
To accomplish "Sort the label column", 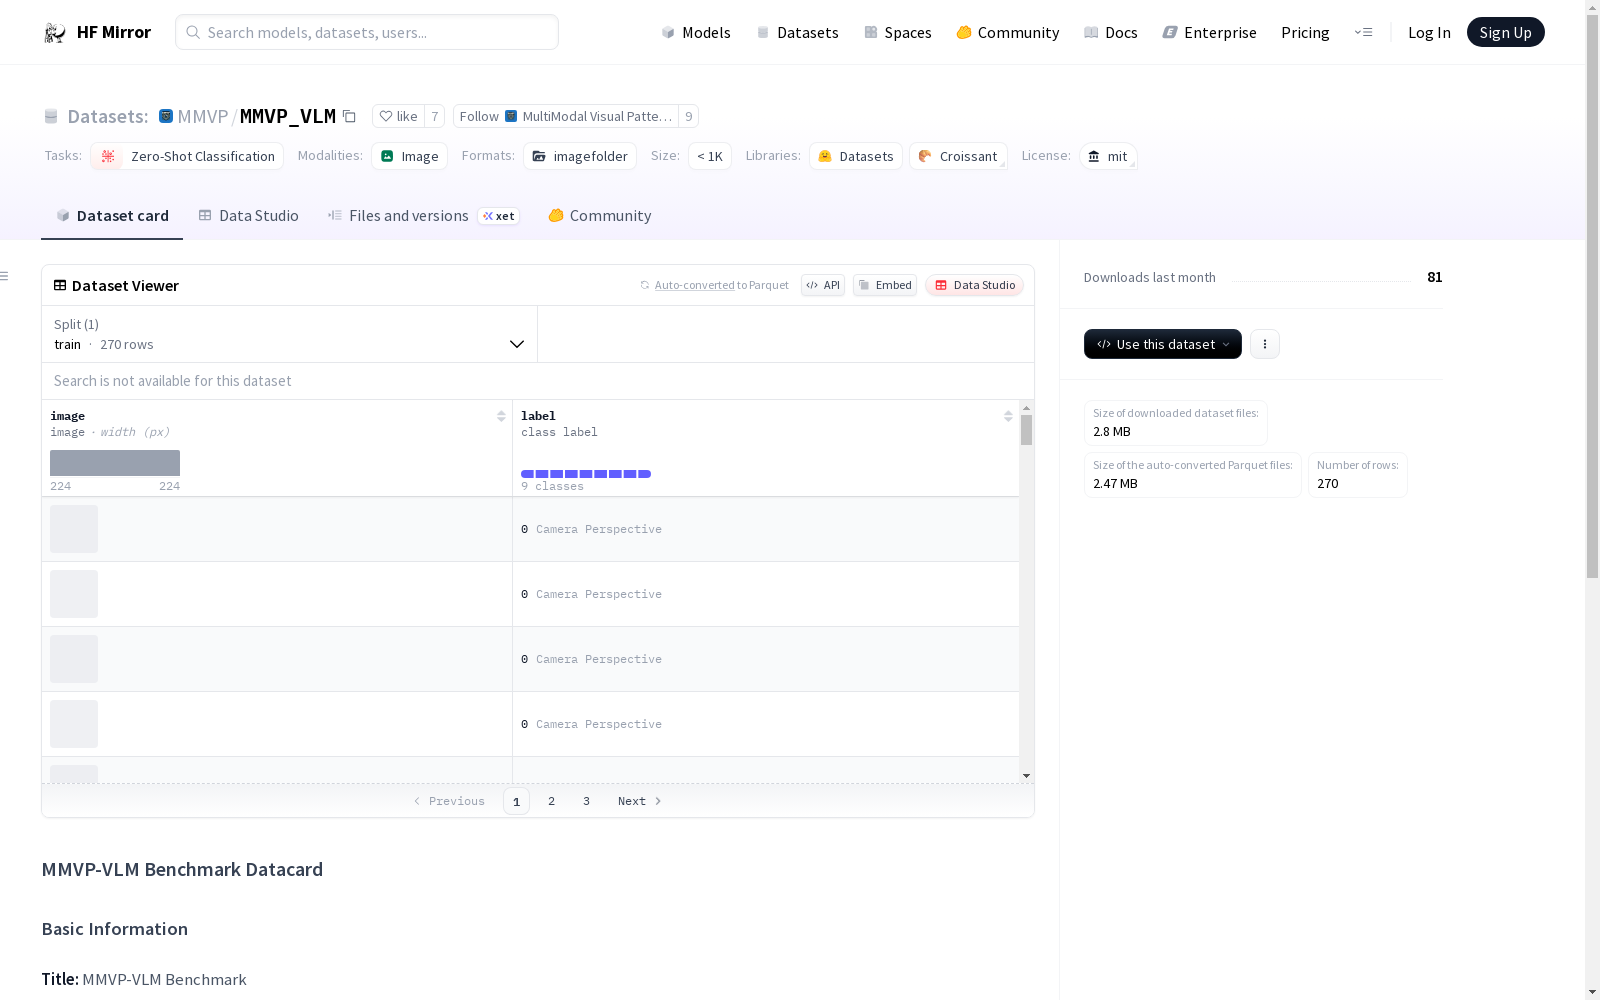I will (x=1008, y=416).
